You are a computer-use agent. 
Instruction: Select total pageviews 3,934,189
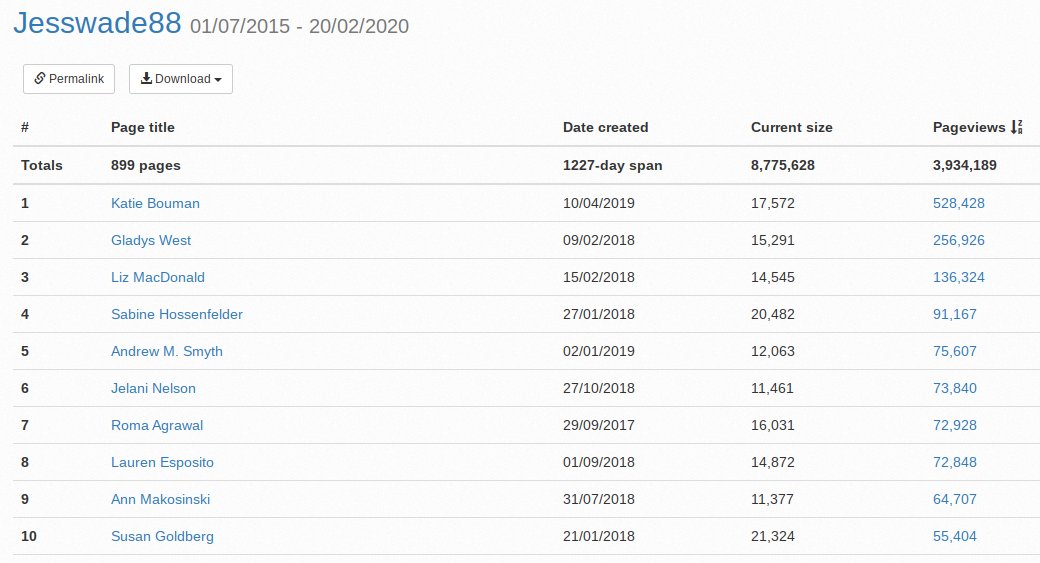point(964,166)
